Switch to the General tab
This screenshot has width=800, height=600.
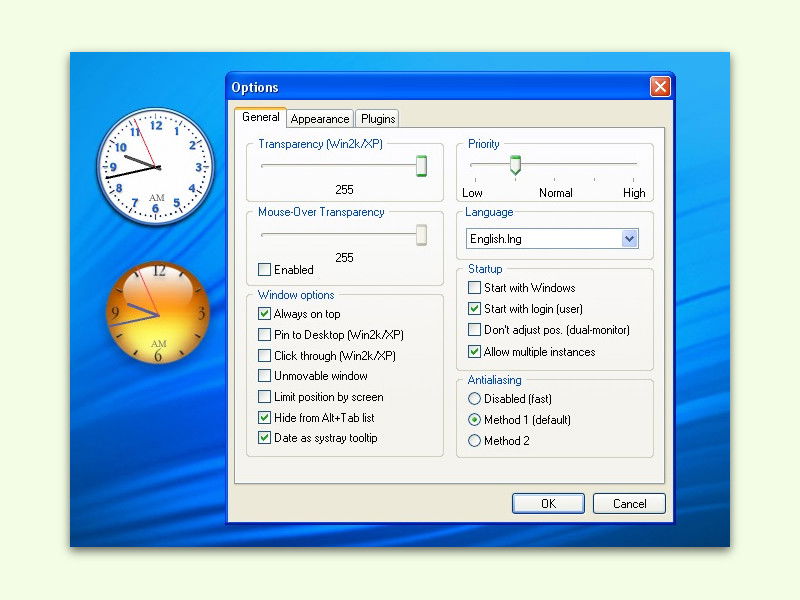pyautogui.click(x=261, y=117)
